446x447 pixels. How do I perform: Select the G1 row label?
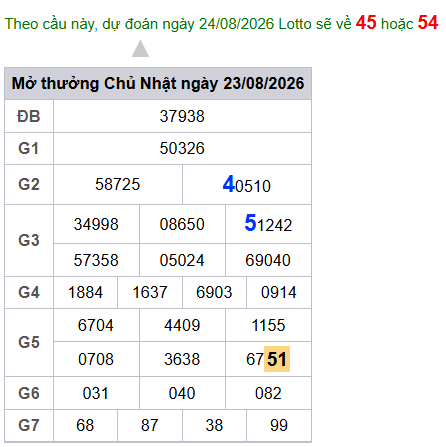pos(29,148)
